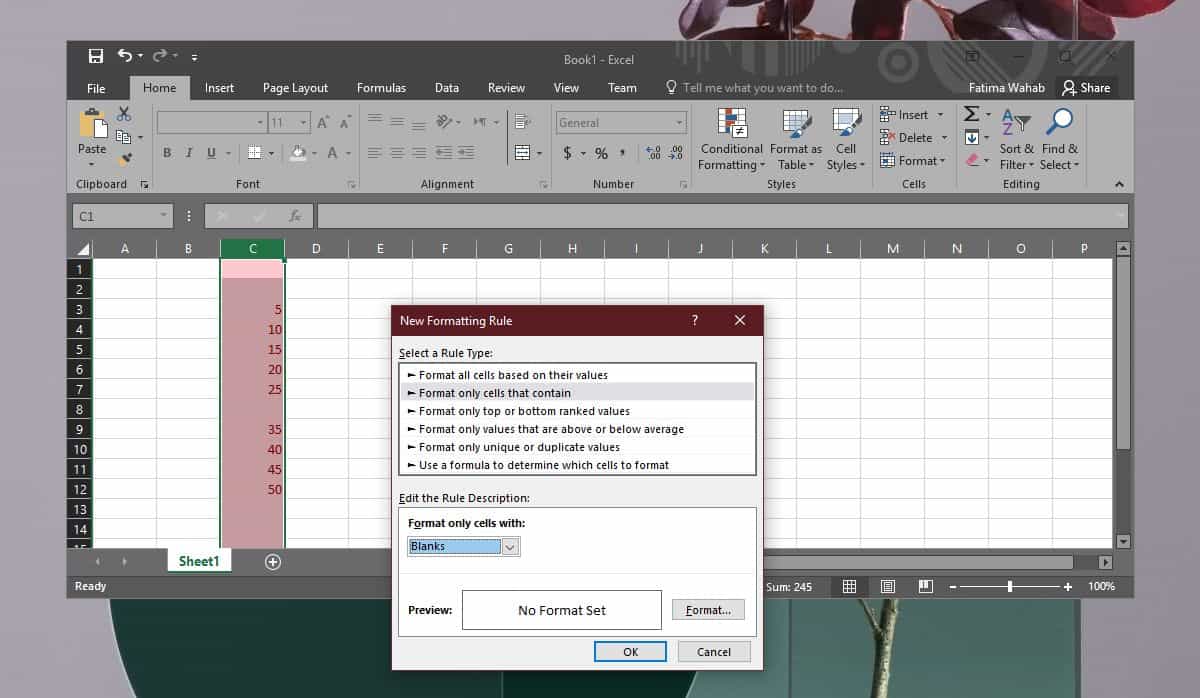Open Cell Styles gallery
1200x698 pixels.
tap(846, 139)
